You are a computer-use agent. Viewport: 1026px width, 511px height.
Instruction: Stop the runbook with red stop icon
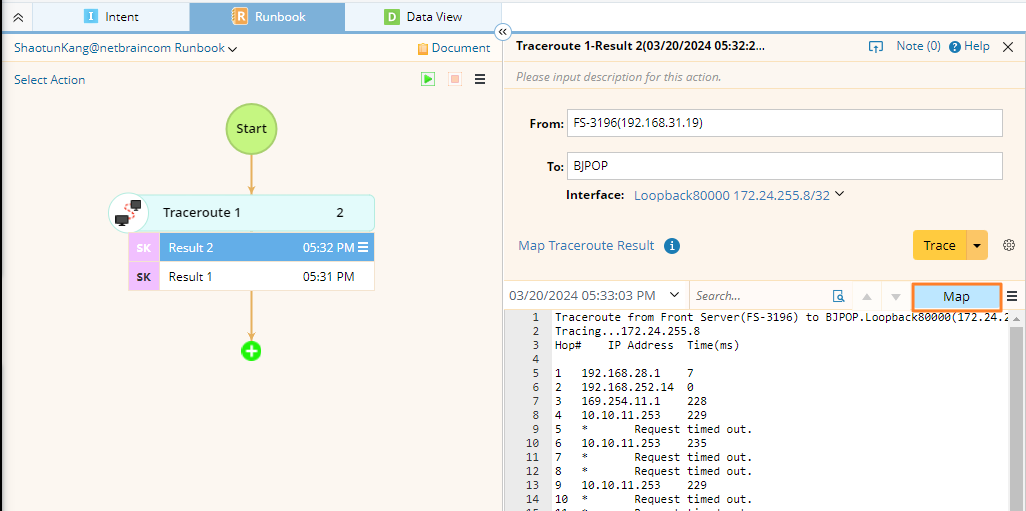pyautogui.click(x=455, y=79)
